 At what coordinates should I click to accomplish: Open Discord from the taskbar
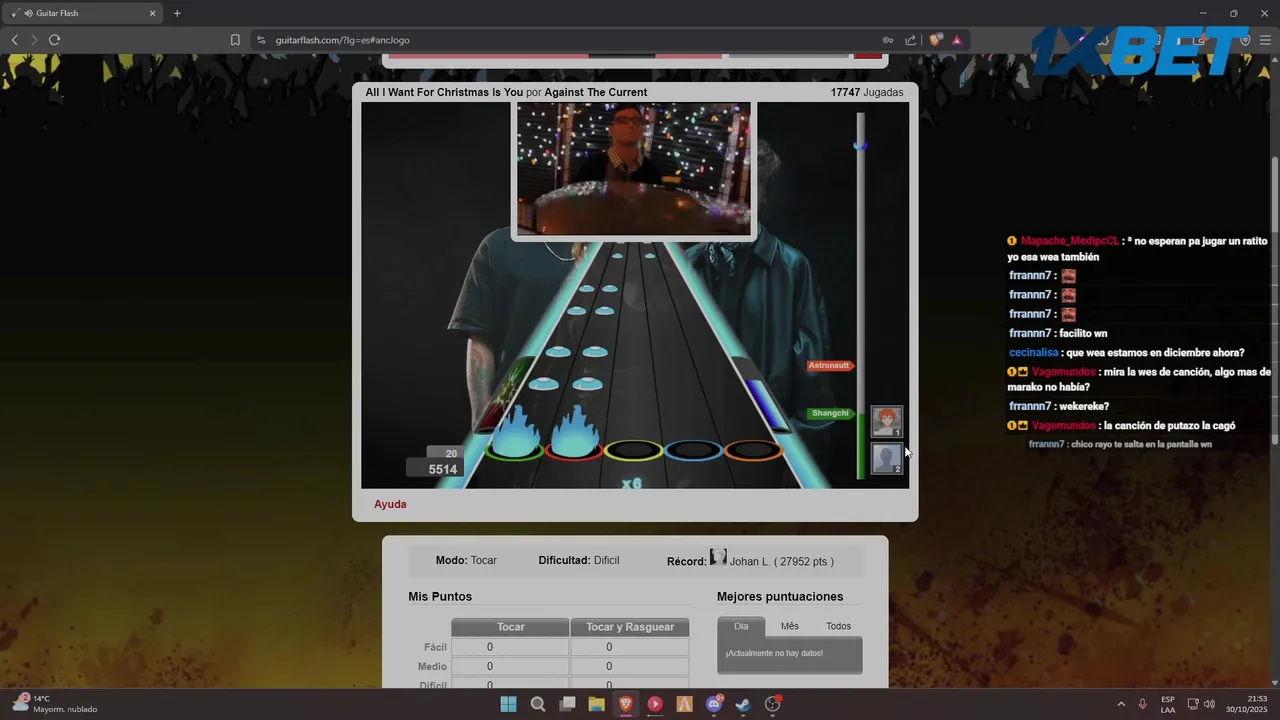point(714,704)
